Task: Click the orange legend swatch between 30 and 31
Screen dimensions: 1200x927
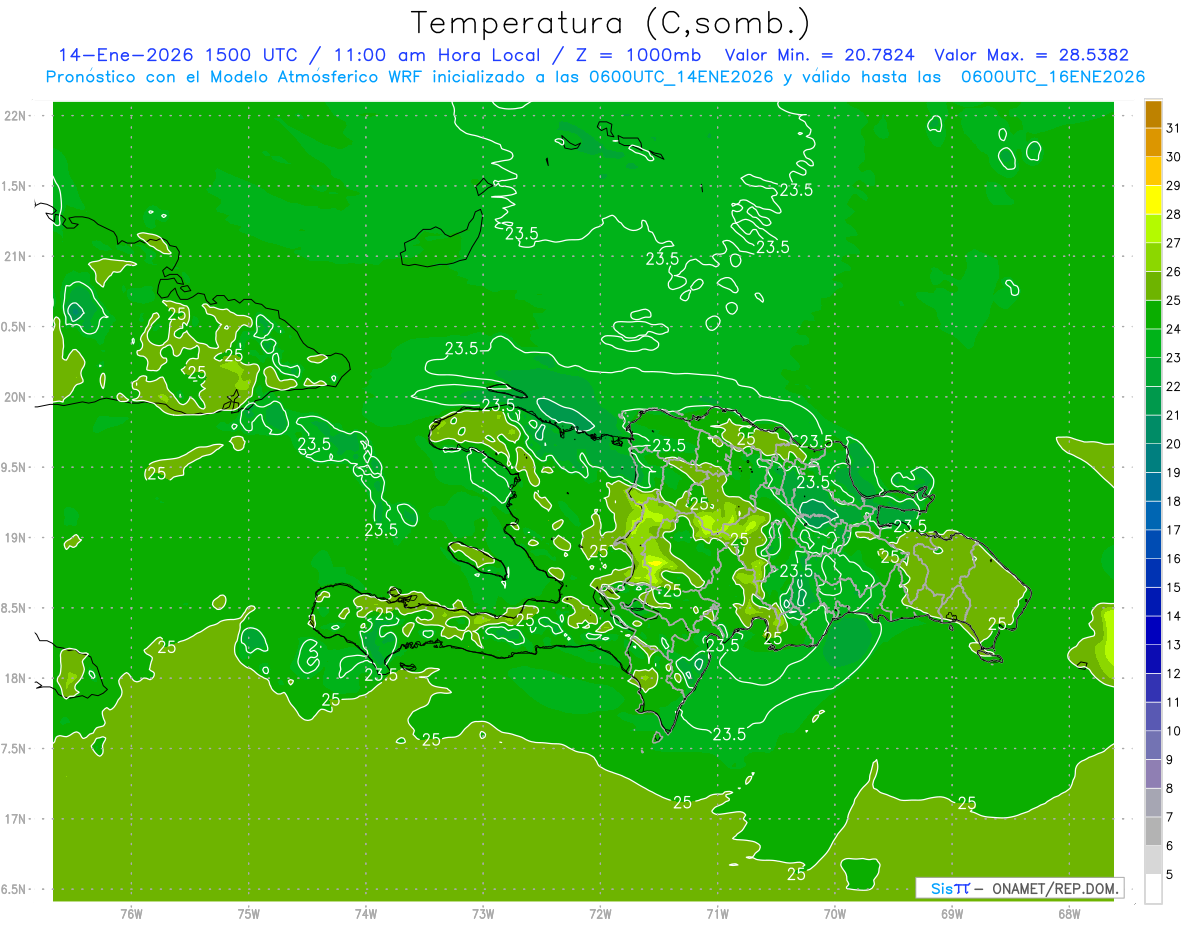Action: [1153, 143]
